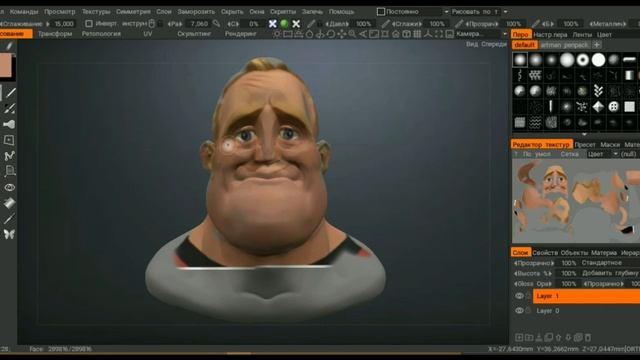Viewport: 640px width, 360px height.
Task: Select the four-hole button brush alpha
Action: tap(614, 107)
